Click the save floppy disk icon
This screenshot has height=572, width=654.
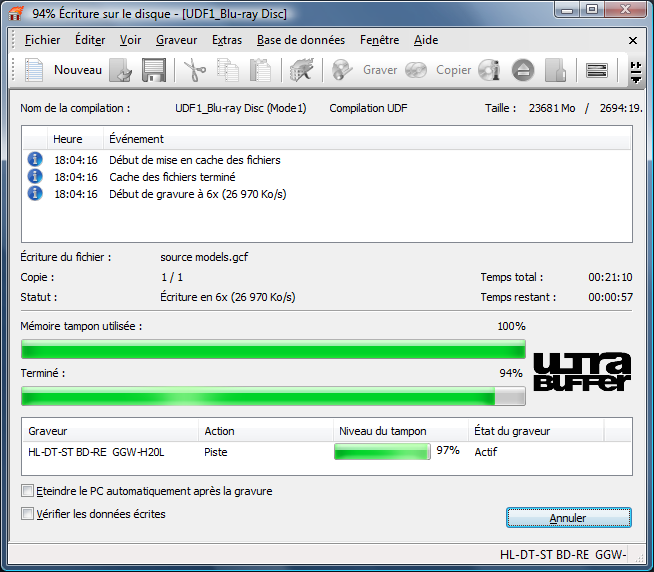153,70
